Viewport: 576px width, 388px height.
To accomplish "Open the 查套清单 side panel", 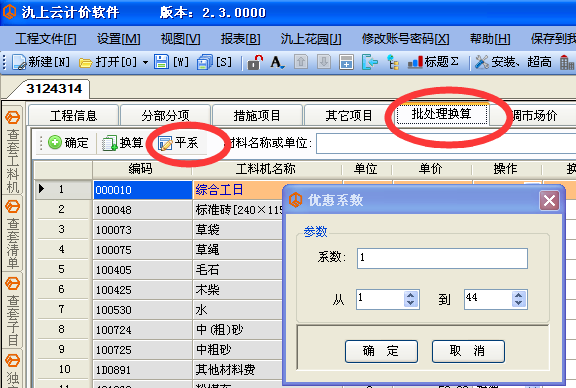I will tap(12, 234).
